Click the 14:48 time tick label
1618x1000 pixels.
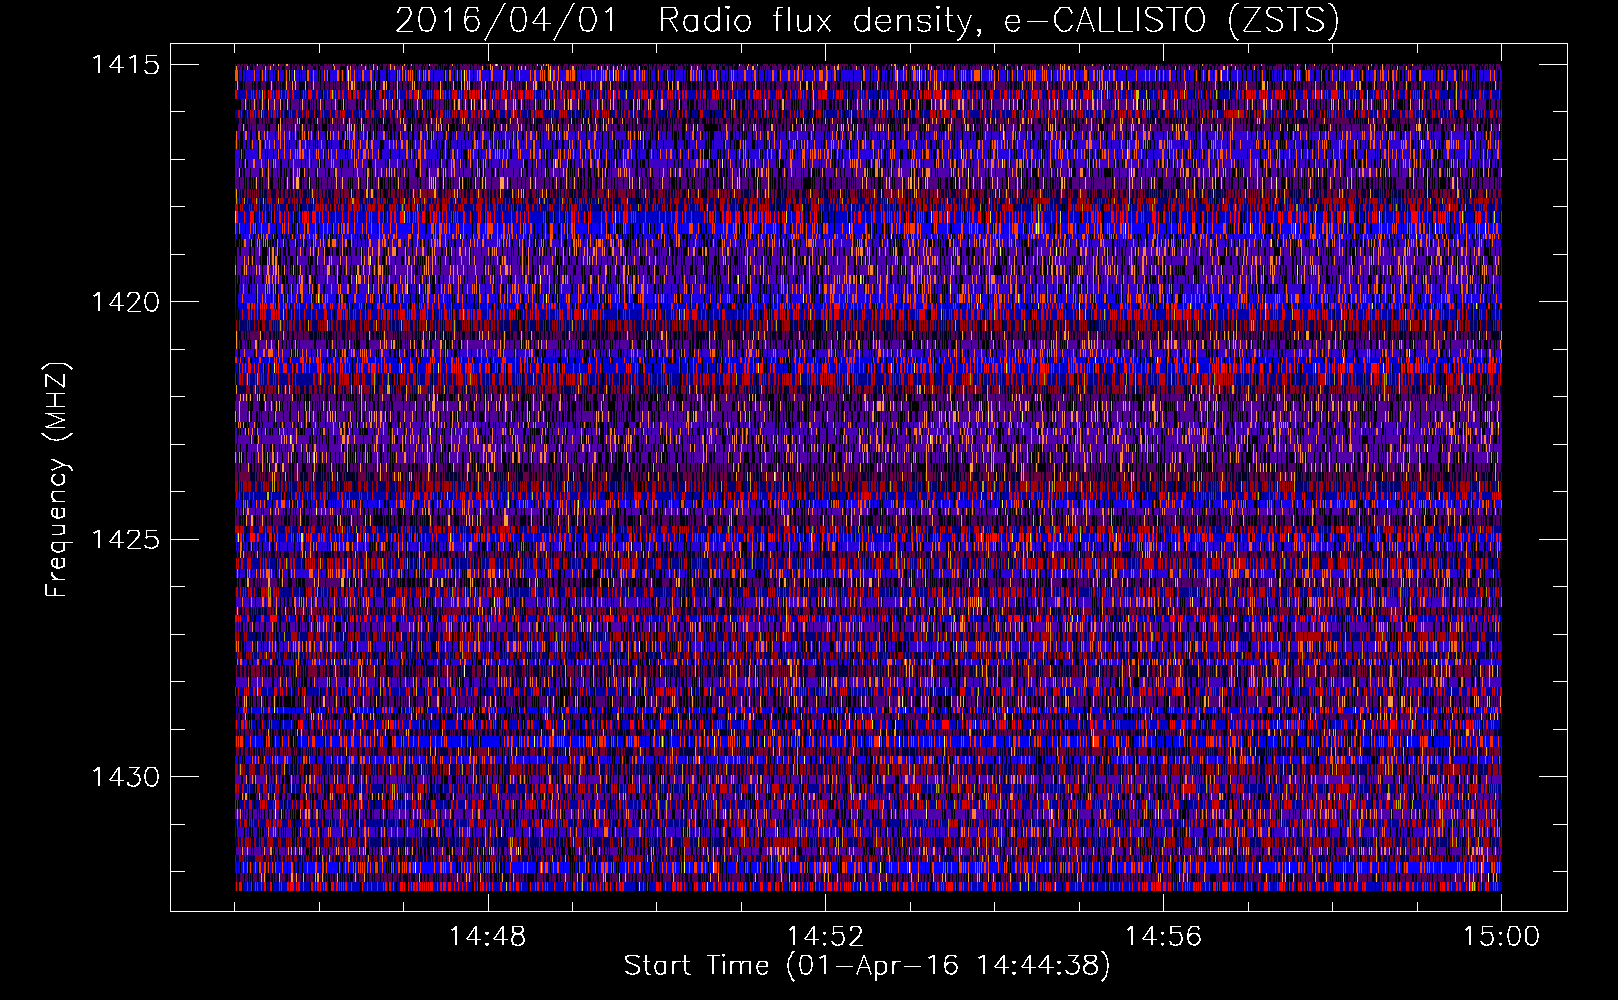pos(487,937)
